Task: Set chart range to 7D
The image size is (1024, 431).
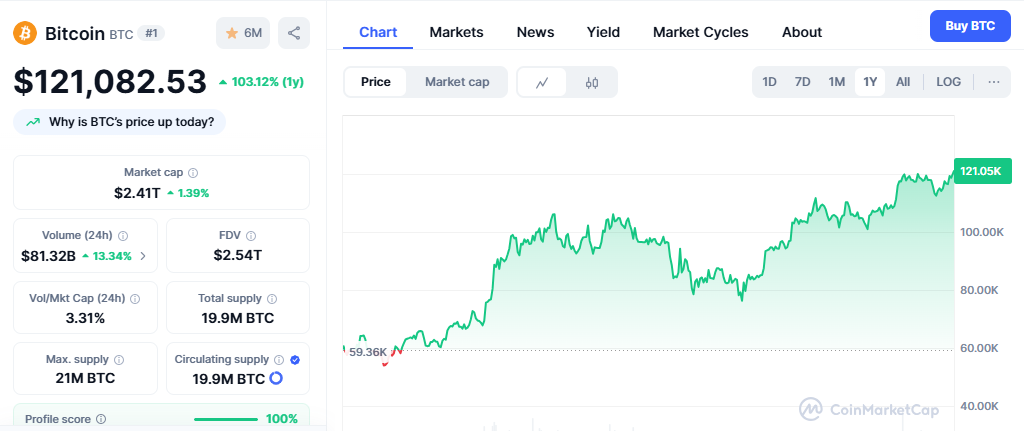Action: coord(803,82)
